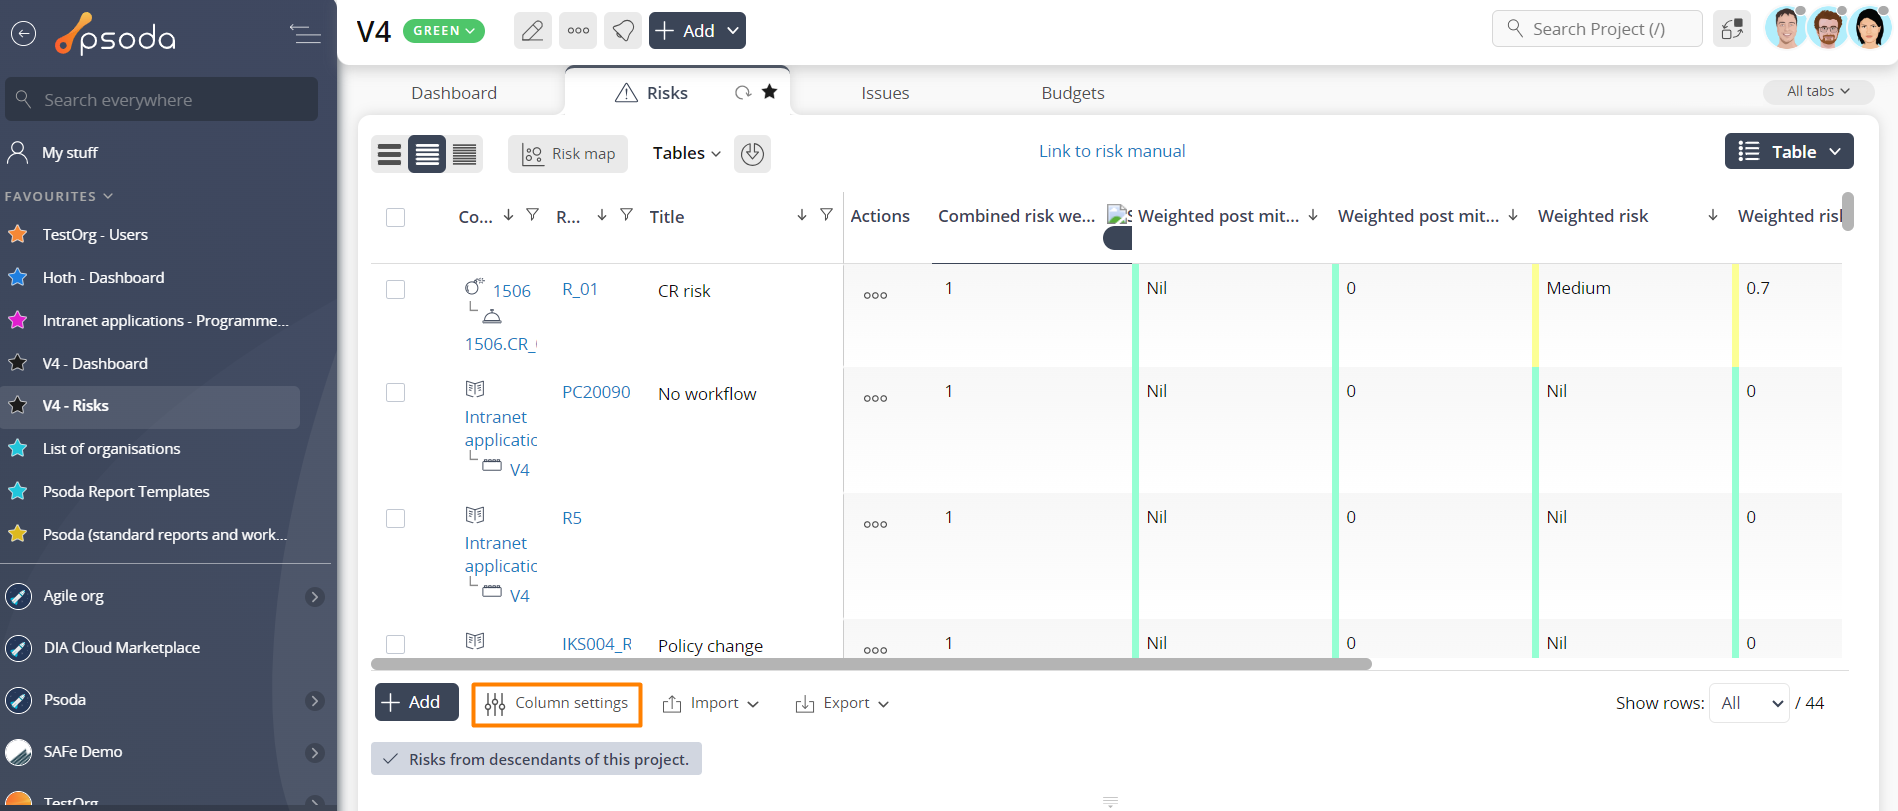
Task: Click the first user avatar
Action: pos(1786,28)
